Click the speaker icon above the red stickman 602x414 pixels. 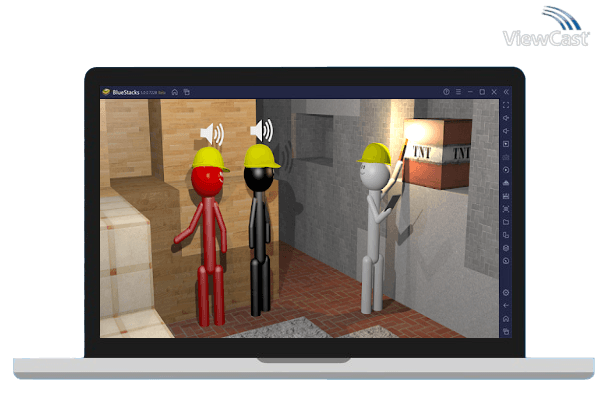click(212, 134)
